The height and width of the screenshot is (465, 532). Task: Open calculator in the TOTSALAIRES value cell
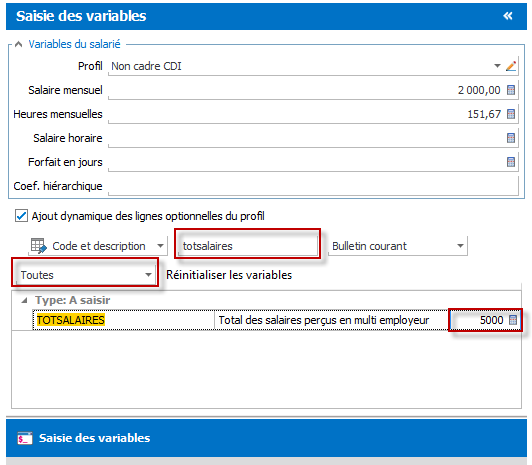coord(513,320)
